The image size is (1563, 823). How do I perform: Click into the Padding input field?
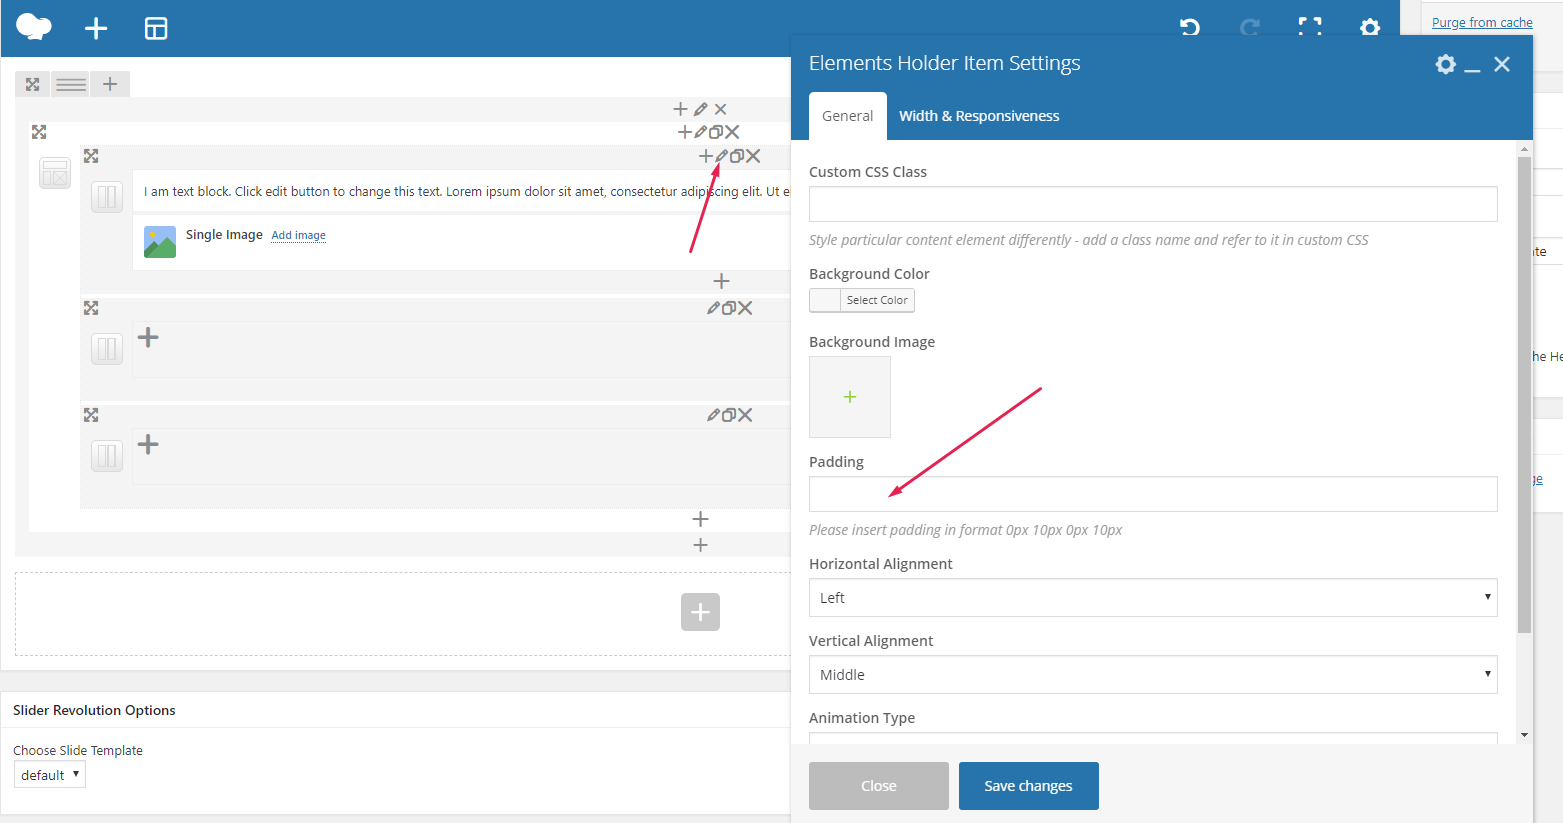(1153, 494)
